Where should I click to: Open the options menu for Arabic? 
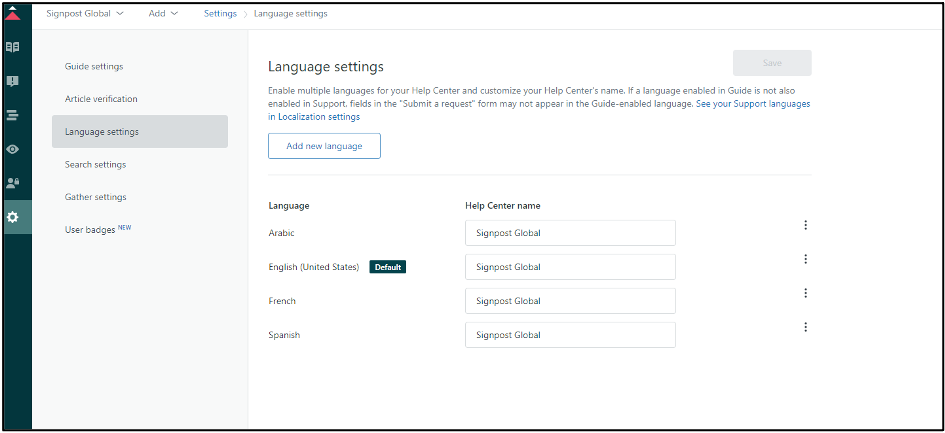[805, 225]
